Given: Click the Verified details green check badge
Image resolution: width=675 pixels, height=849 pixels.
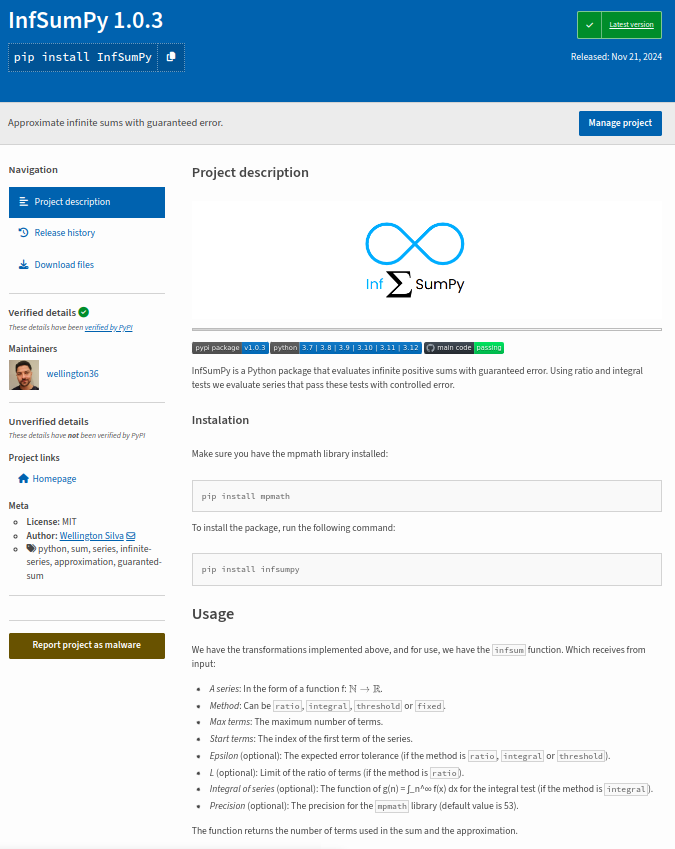Looking at the screenshot, I should [x=83, y=312].
